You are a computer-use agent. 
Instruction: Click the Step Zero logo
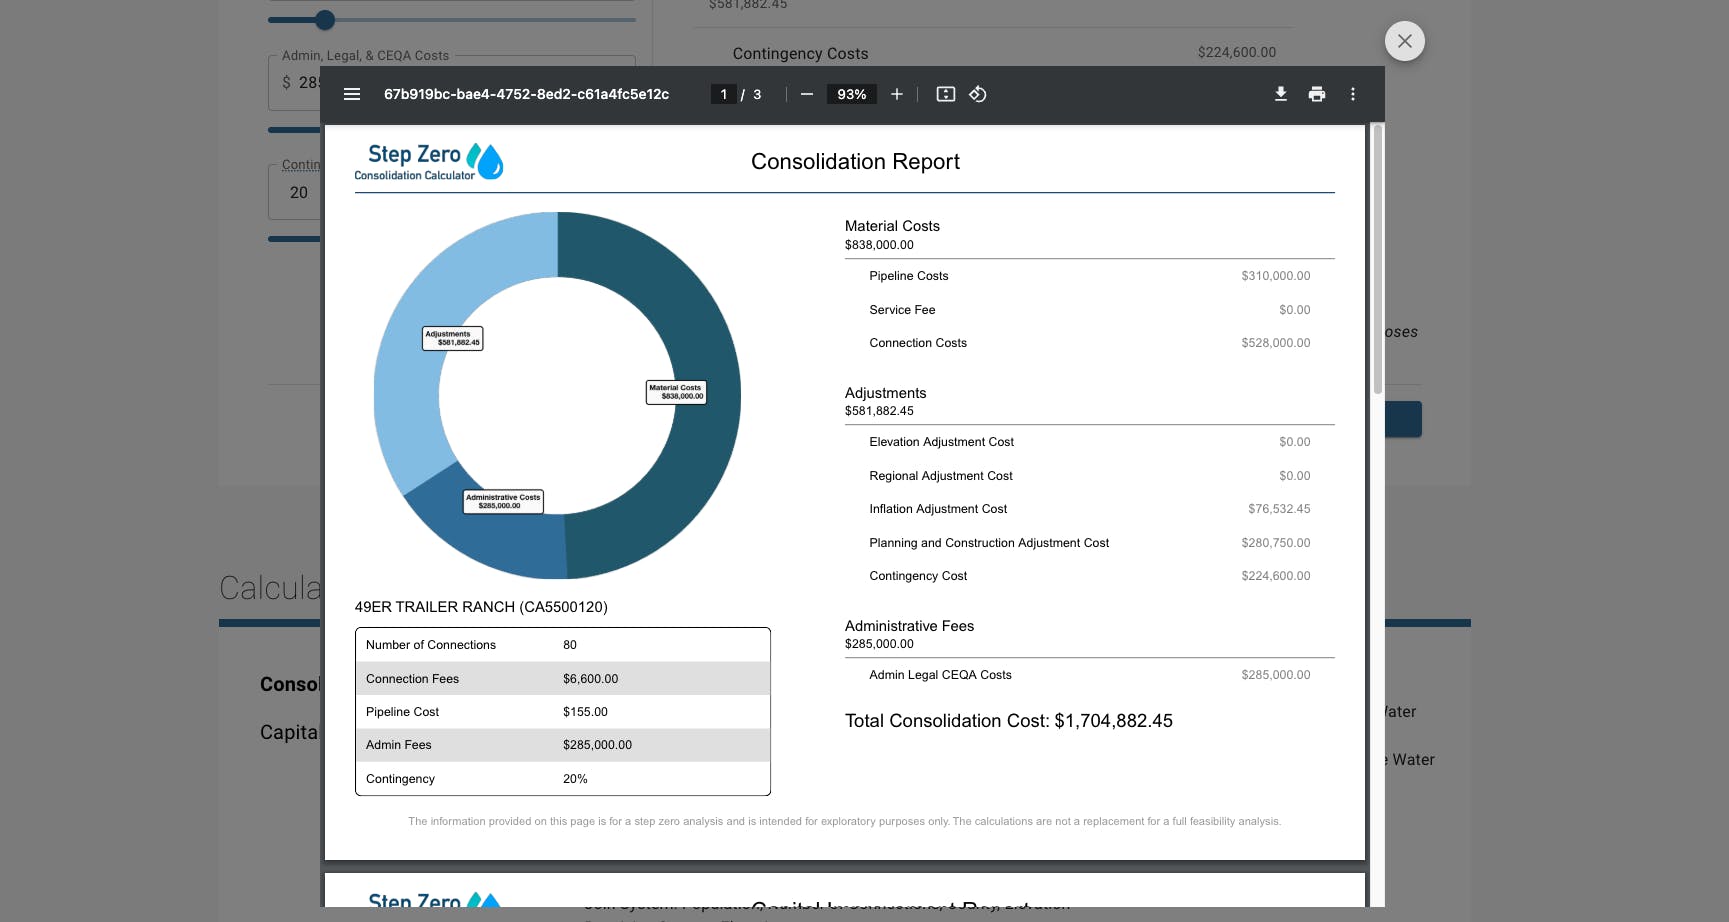(430, 161)
